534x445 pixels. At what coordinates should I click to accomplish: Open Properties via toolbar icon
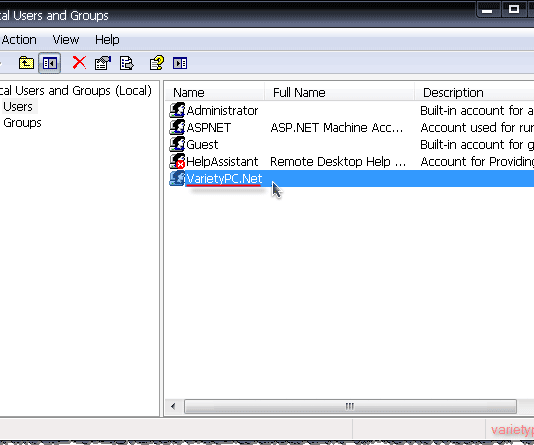tap(103, 63)
